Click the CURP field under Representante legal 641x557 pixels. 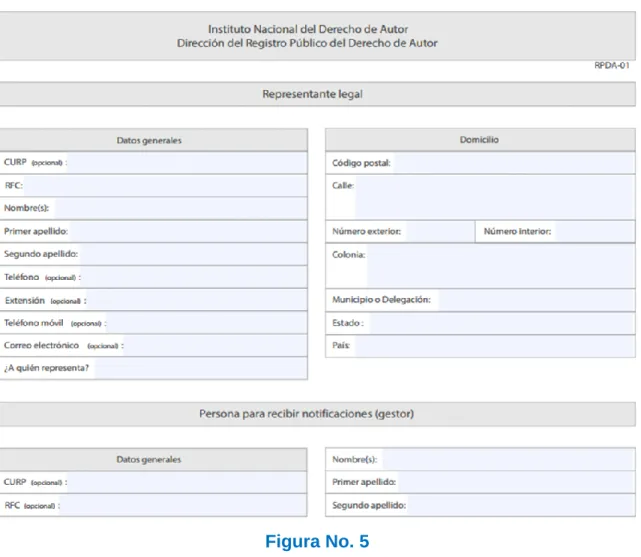pos(187,163)
